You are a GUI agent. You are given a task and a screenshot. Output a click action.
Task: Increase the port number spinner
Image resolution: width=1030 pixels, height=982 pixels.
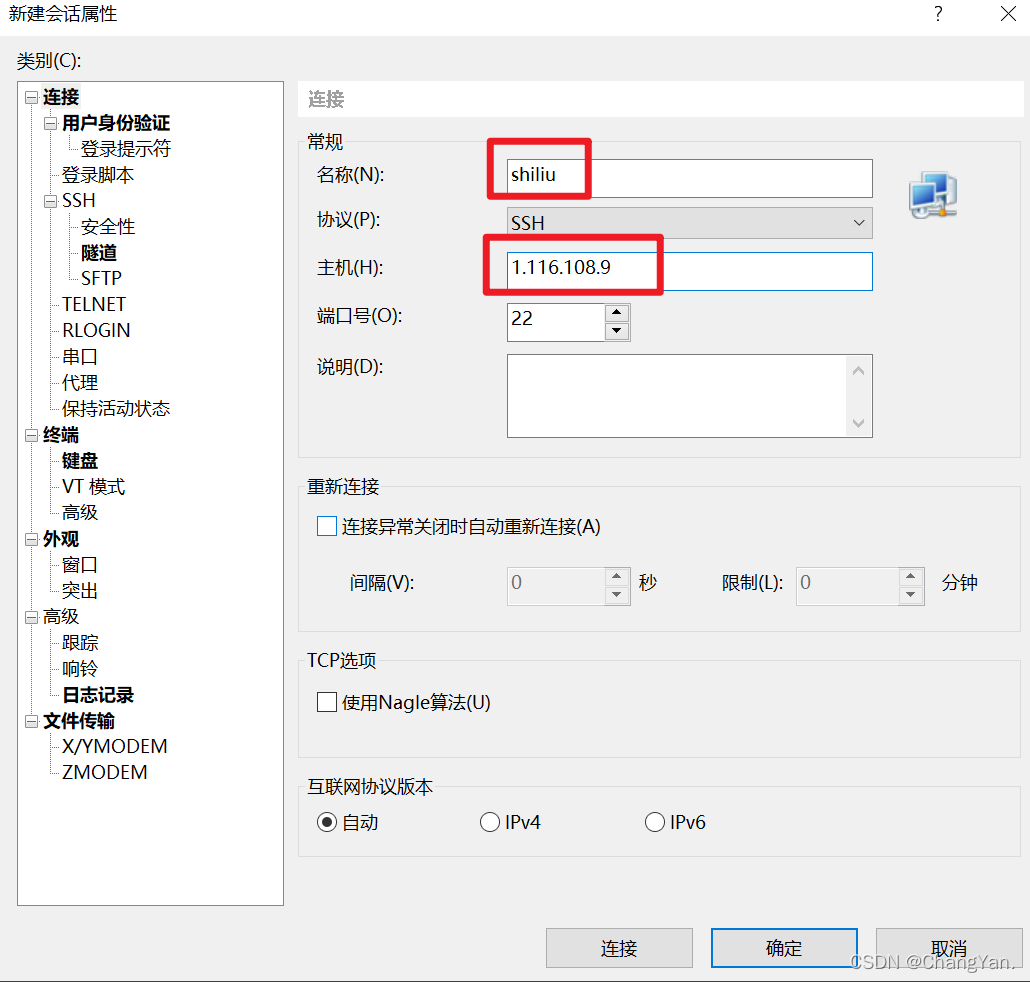click(x=617, y=312)
